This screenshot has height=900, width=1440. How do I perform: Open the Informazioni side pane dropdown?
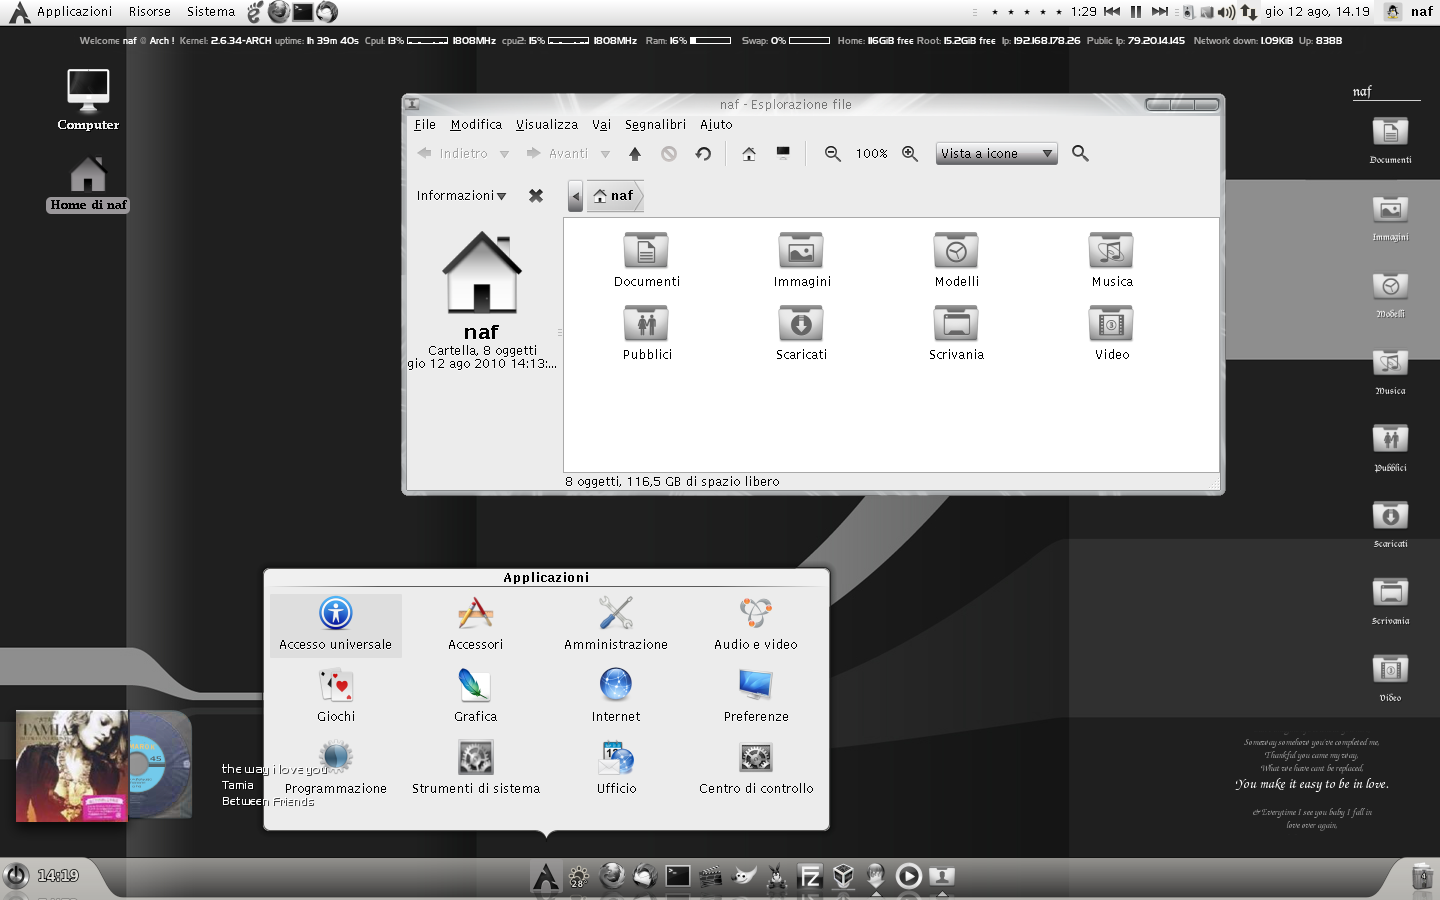461,195
